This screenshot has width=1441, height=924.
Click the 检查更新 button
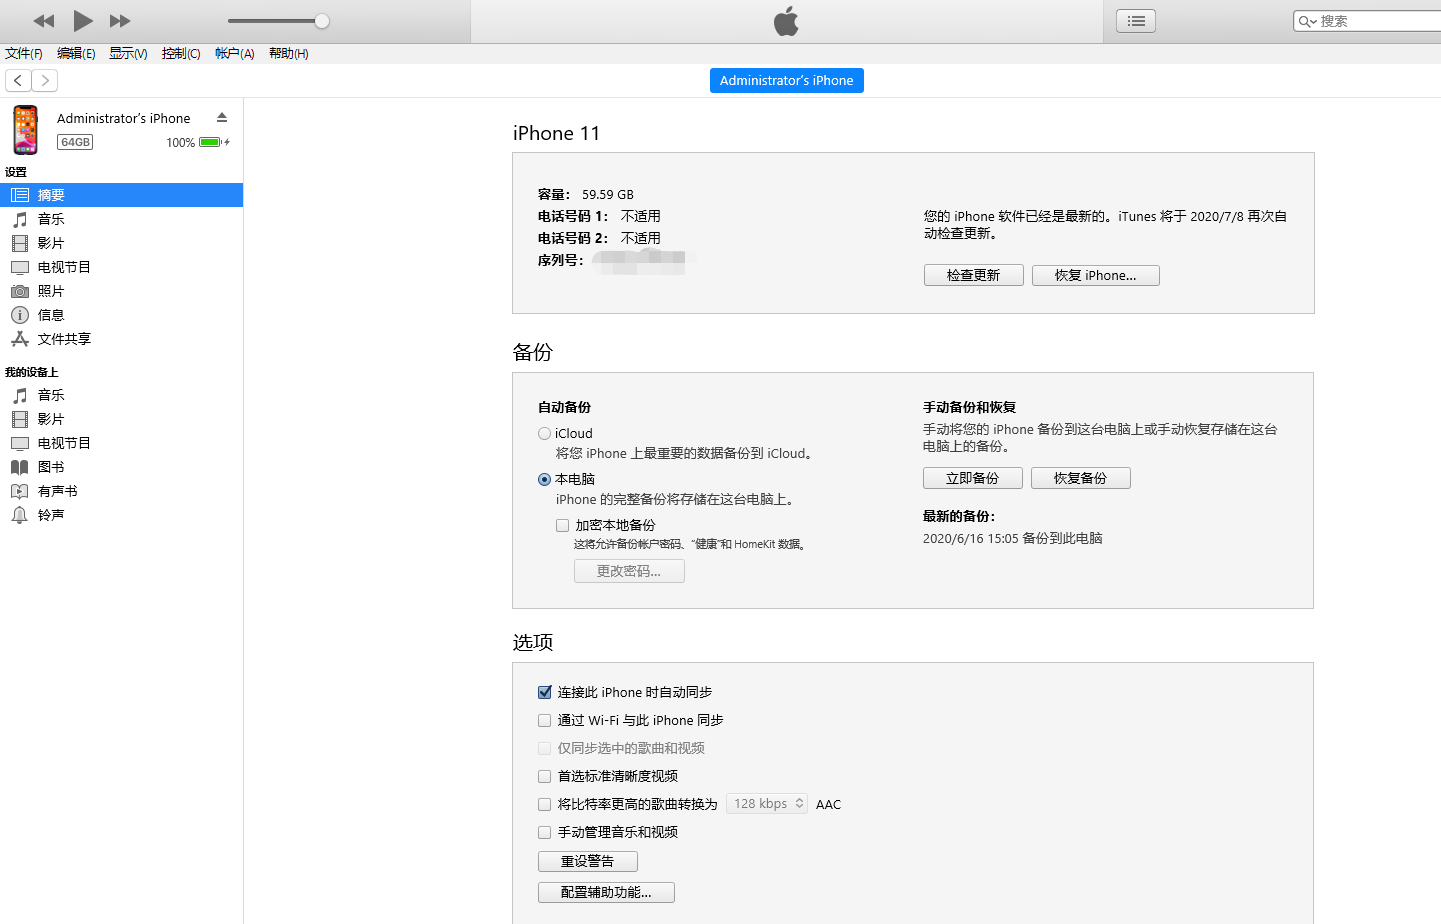point(973,274)
